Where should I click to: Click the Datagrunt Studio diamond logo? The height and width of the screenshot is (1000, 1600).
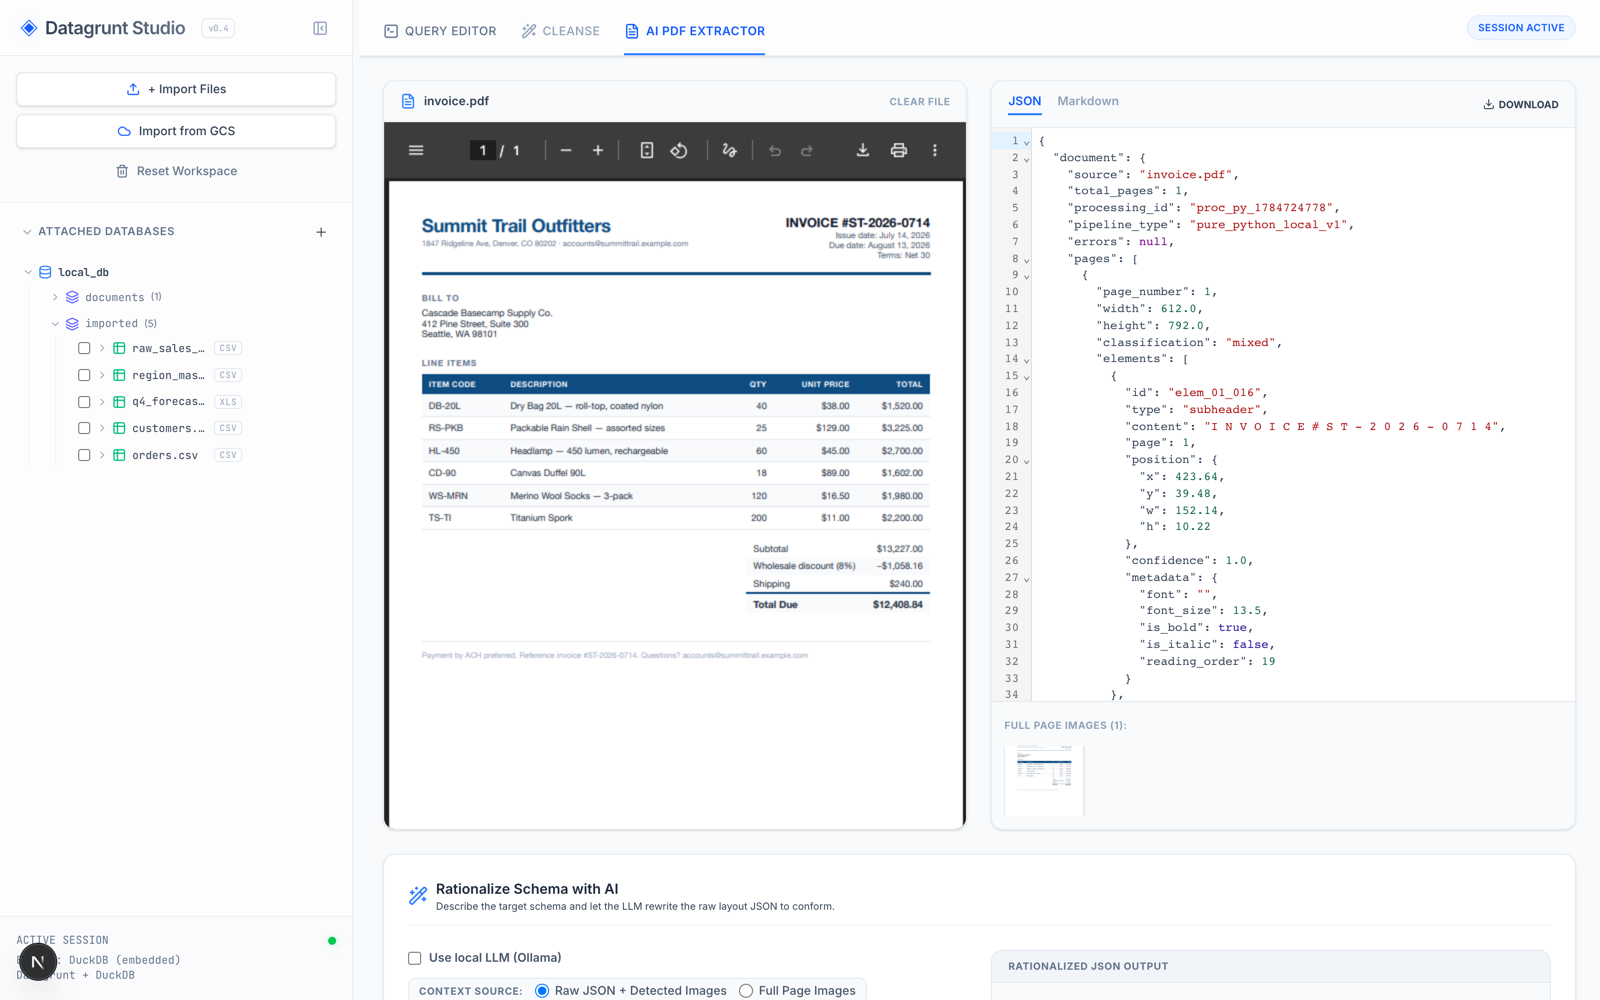(x=29, y=28)
